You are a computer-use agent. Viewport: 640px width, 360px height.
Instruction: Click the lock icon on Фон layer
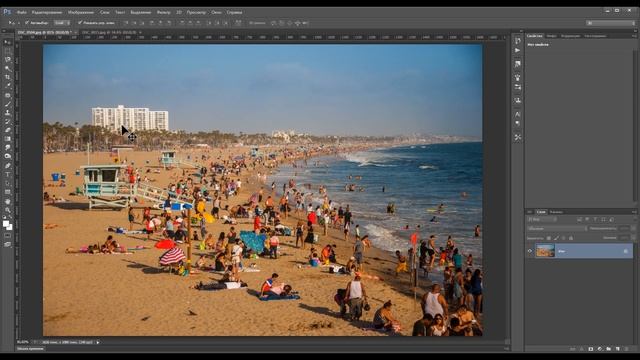click(626, 251)
